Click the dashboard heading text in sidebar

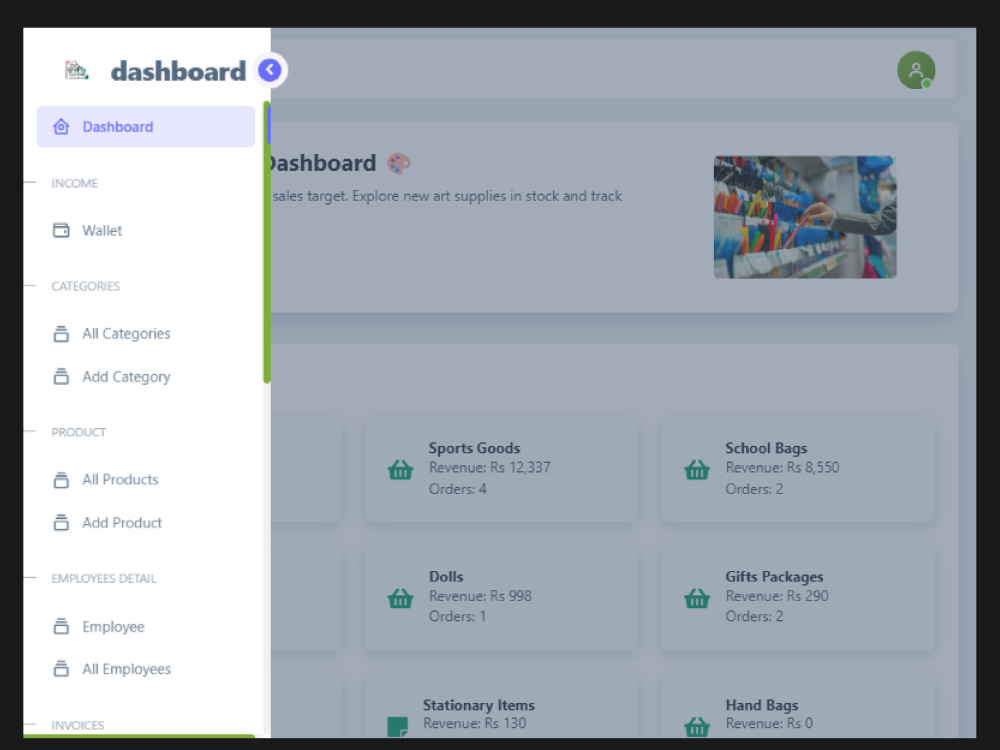pyautogui.click(x=178, y=71)
